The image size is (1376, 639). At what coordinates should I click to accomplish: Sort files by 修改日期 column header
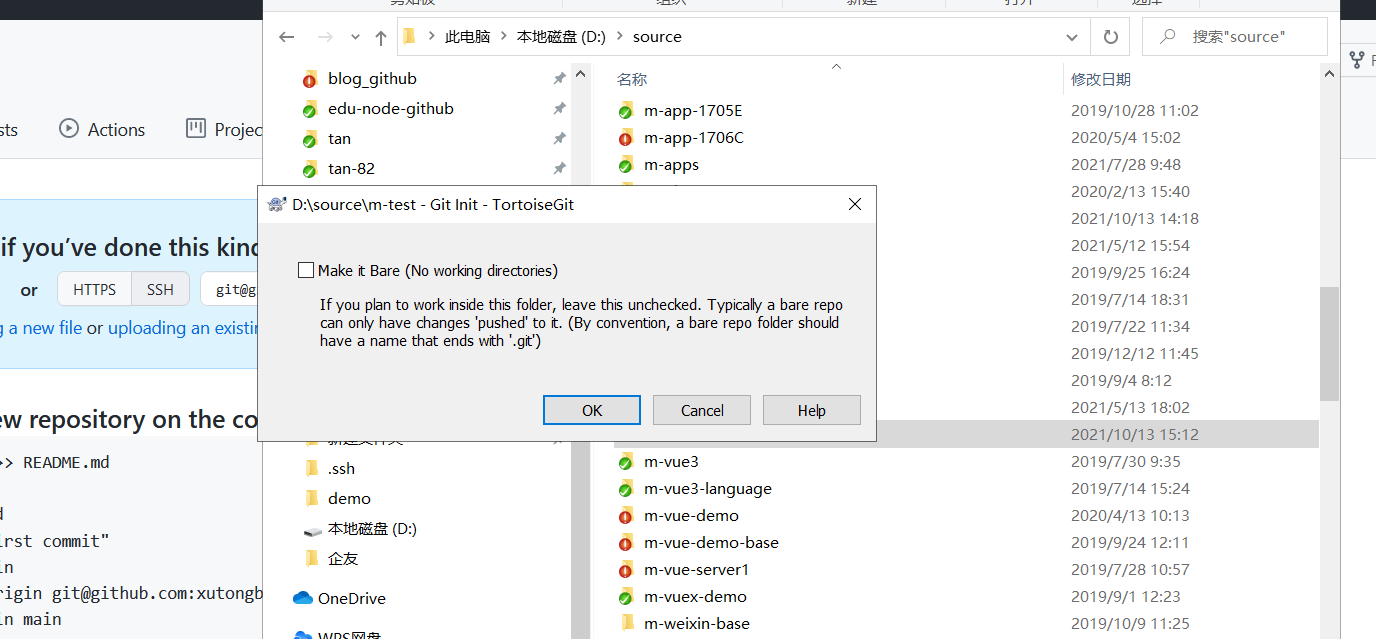click(1101, 79)
